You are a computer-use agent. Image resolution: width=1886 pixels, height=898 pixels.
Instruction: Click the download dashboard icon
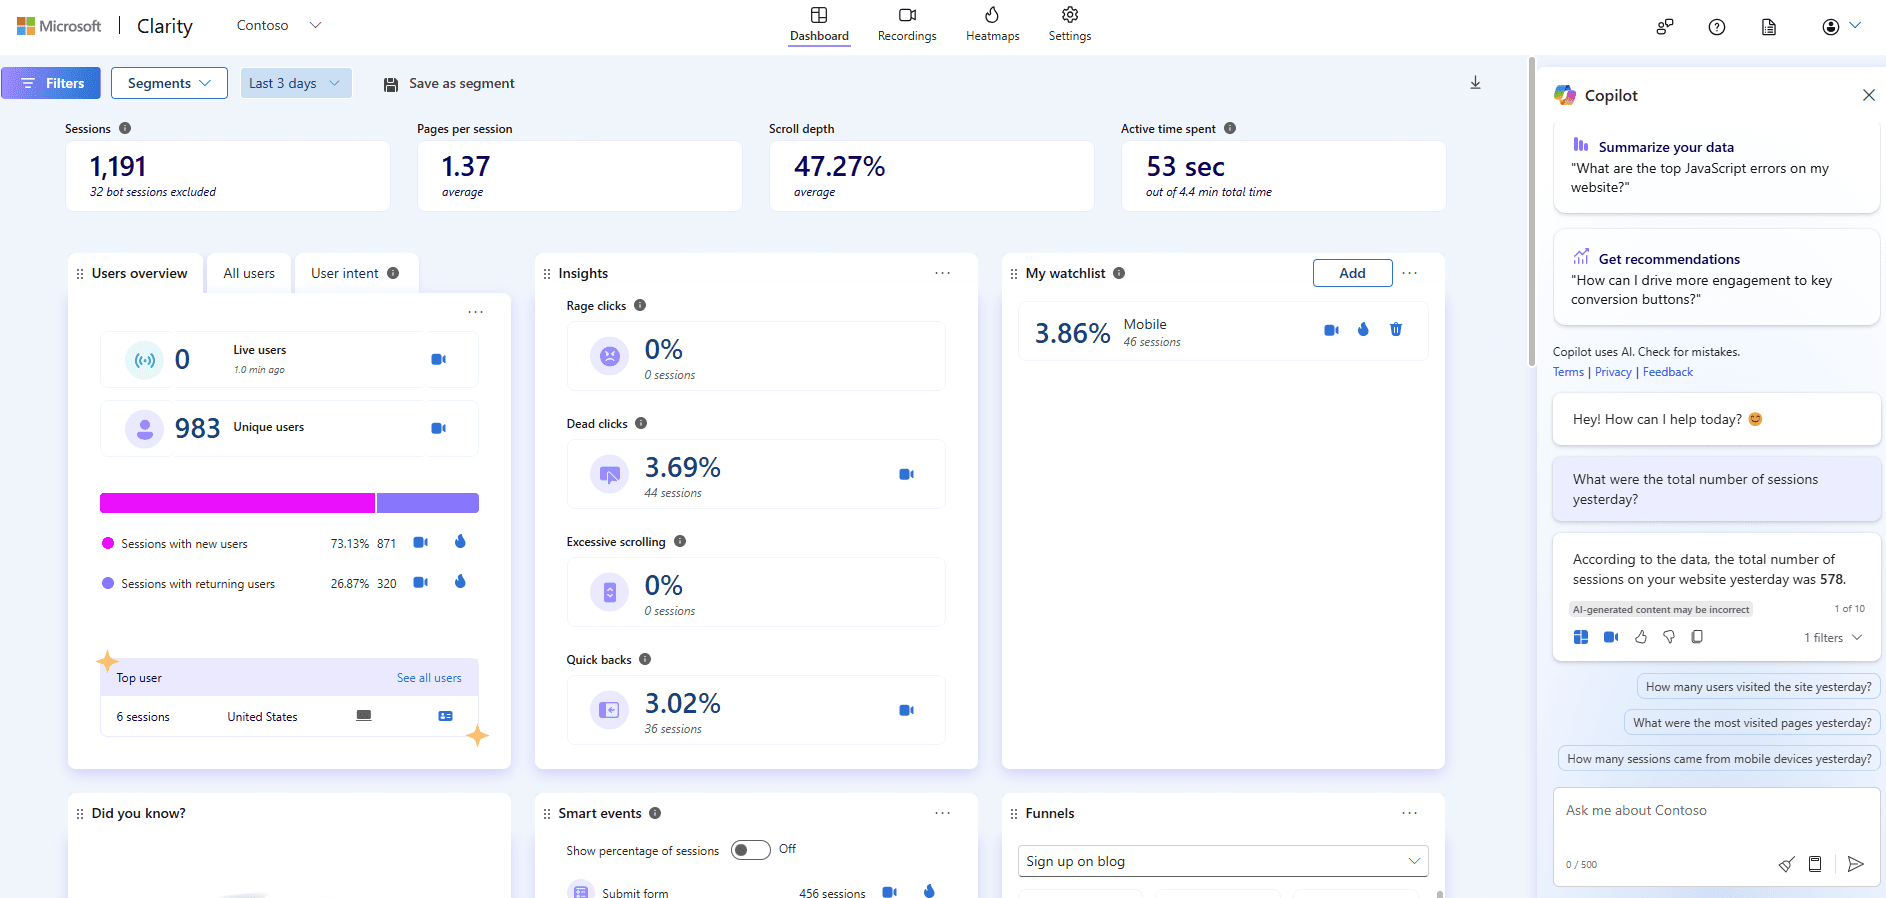(1475, 83)
